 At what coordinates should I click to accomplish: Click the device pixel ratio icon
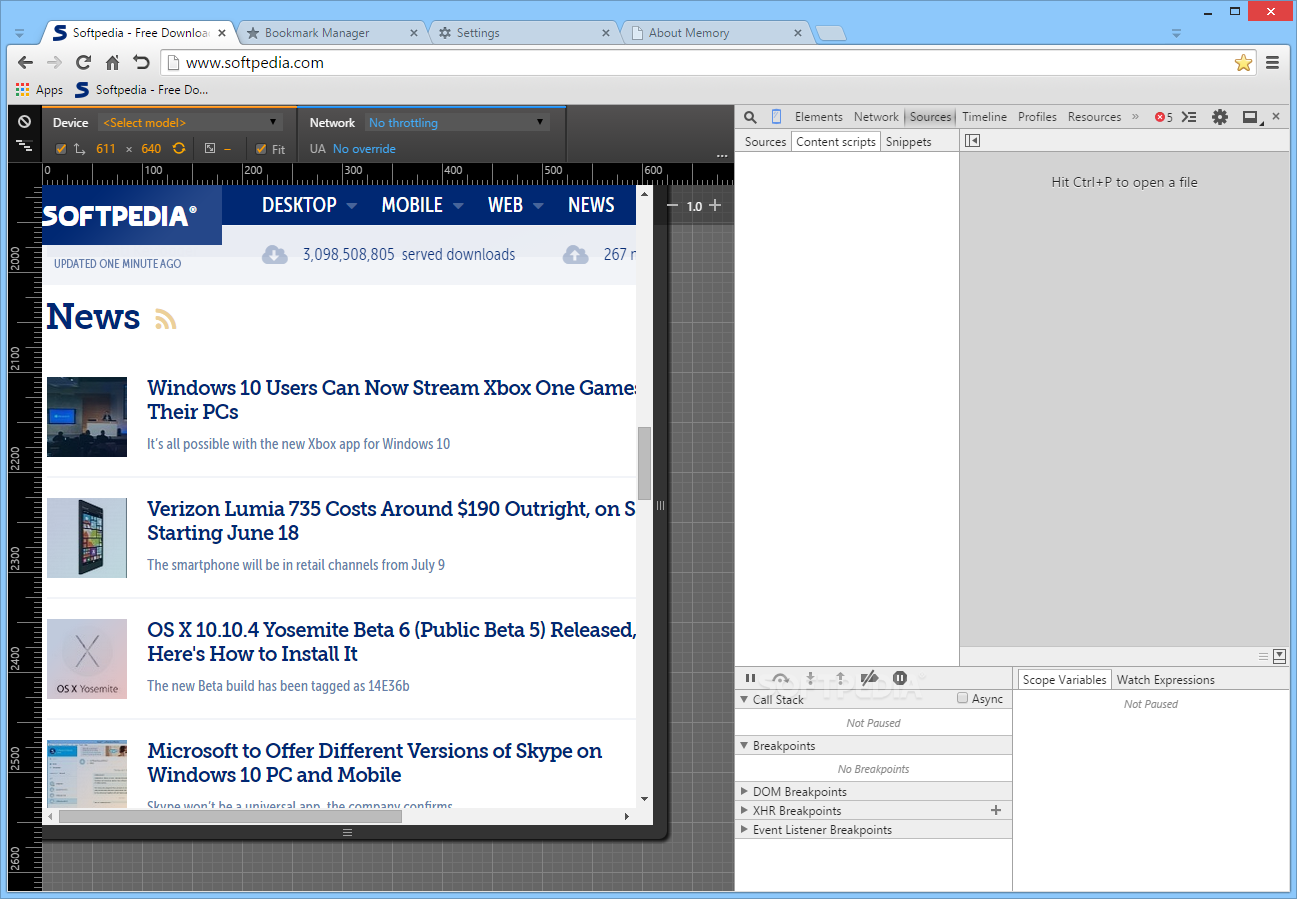click(210, 148)
